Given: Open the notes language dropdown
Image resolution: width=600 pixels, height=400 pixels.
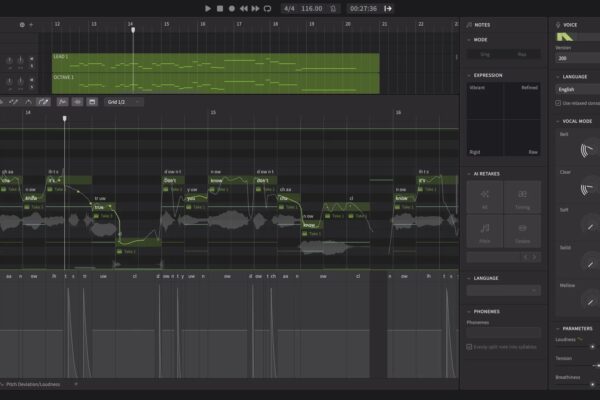Looking at the screenshot, I should pos(504,291).
